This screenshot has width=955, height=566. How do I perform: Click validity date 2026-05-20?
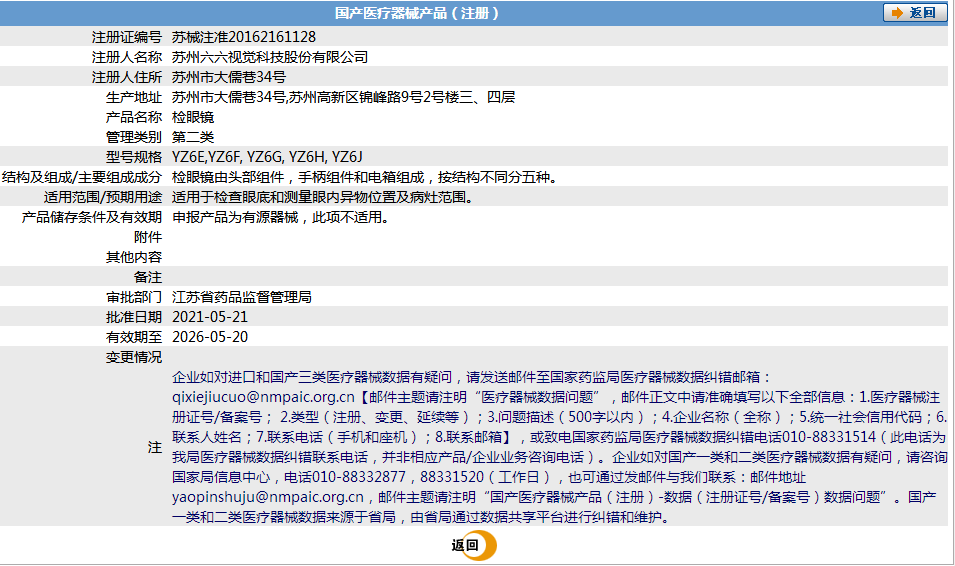210,338
